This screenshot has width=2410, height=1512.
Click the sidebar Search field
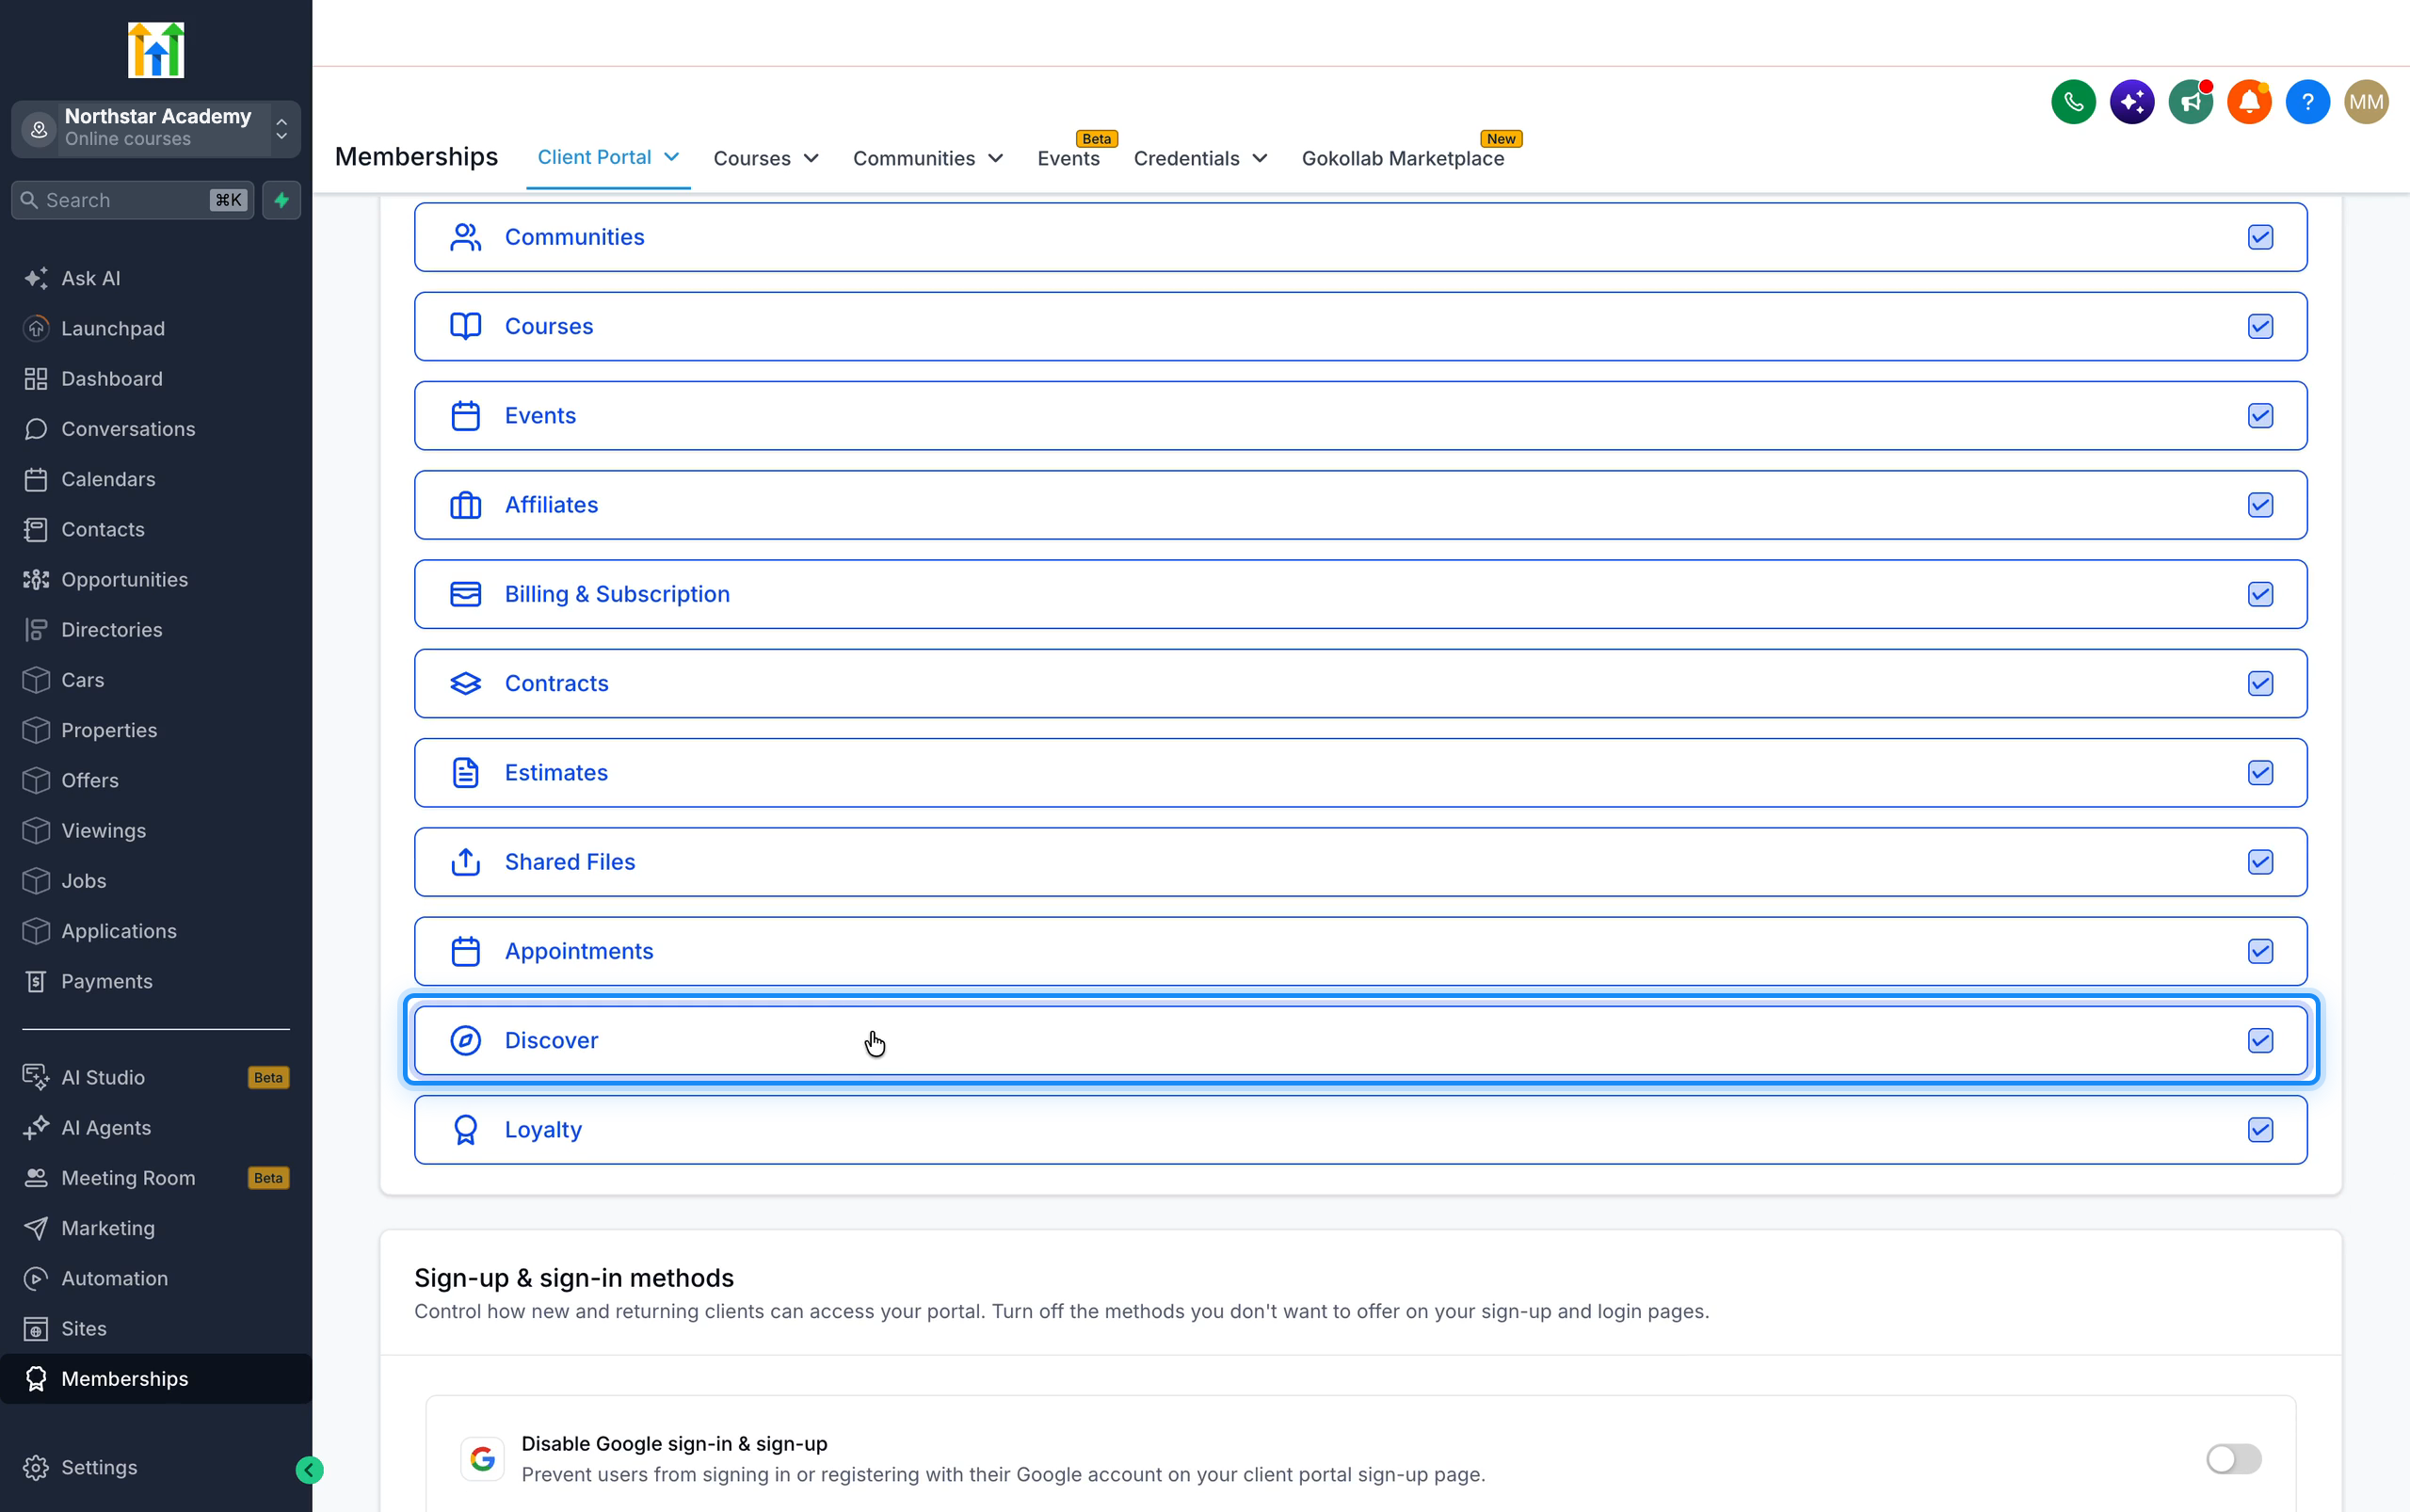[133, 200]
